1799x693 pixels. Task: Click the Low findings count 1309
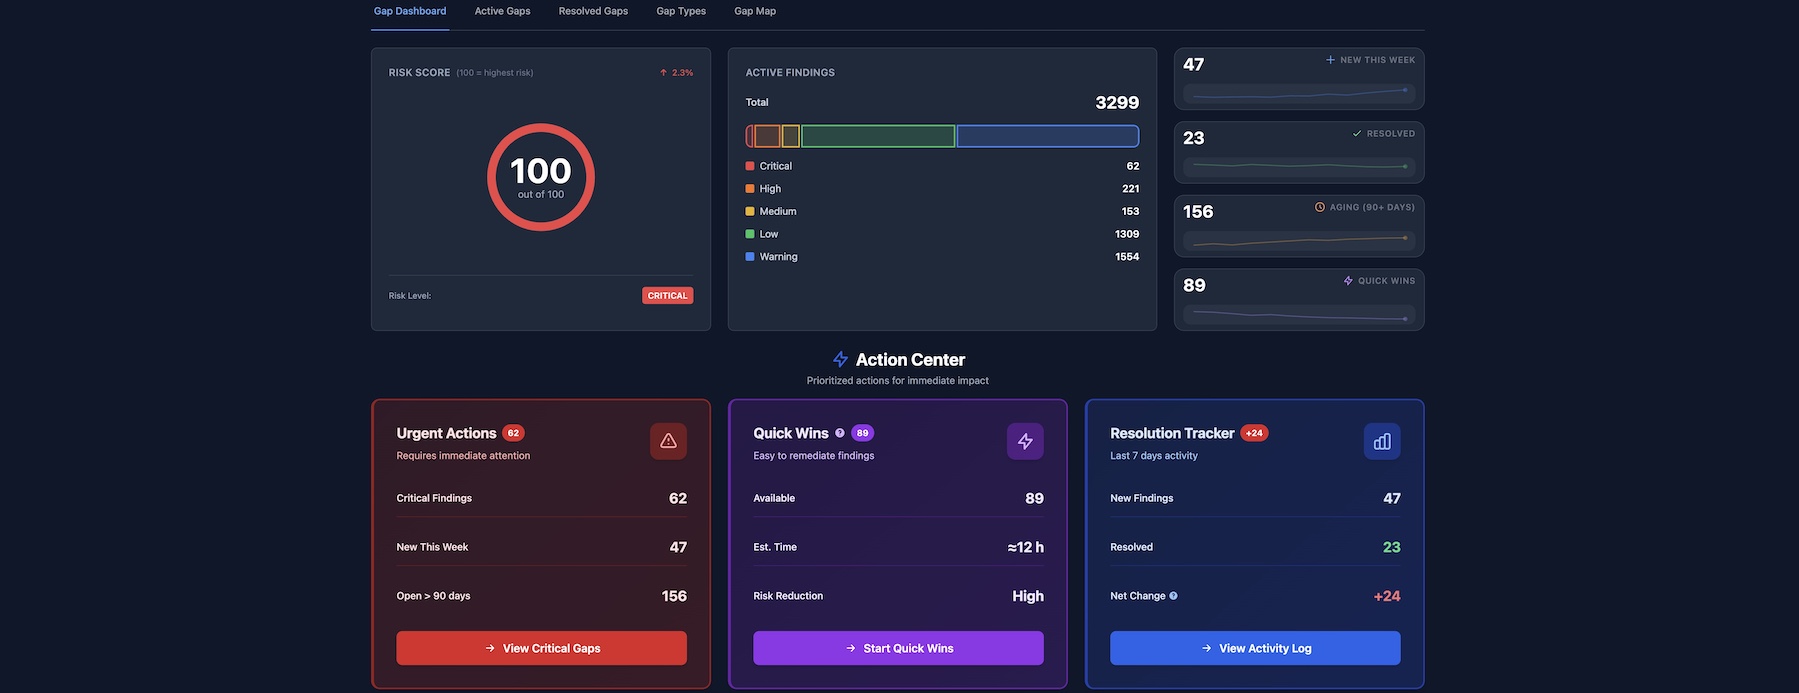(x=1127, y=234)
